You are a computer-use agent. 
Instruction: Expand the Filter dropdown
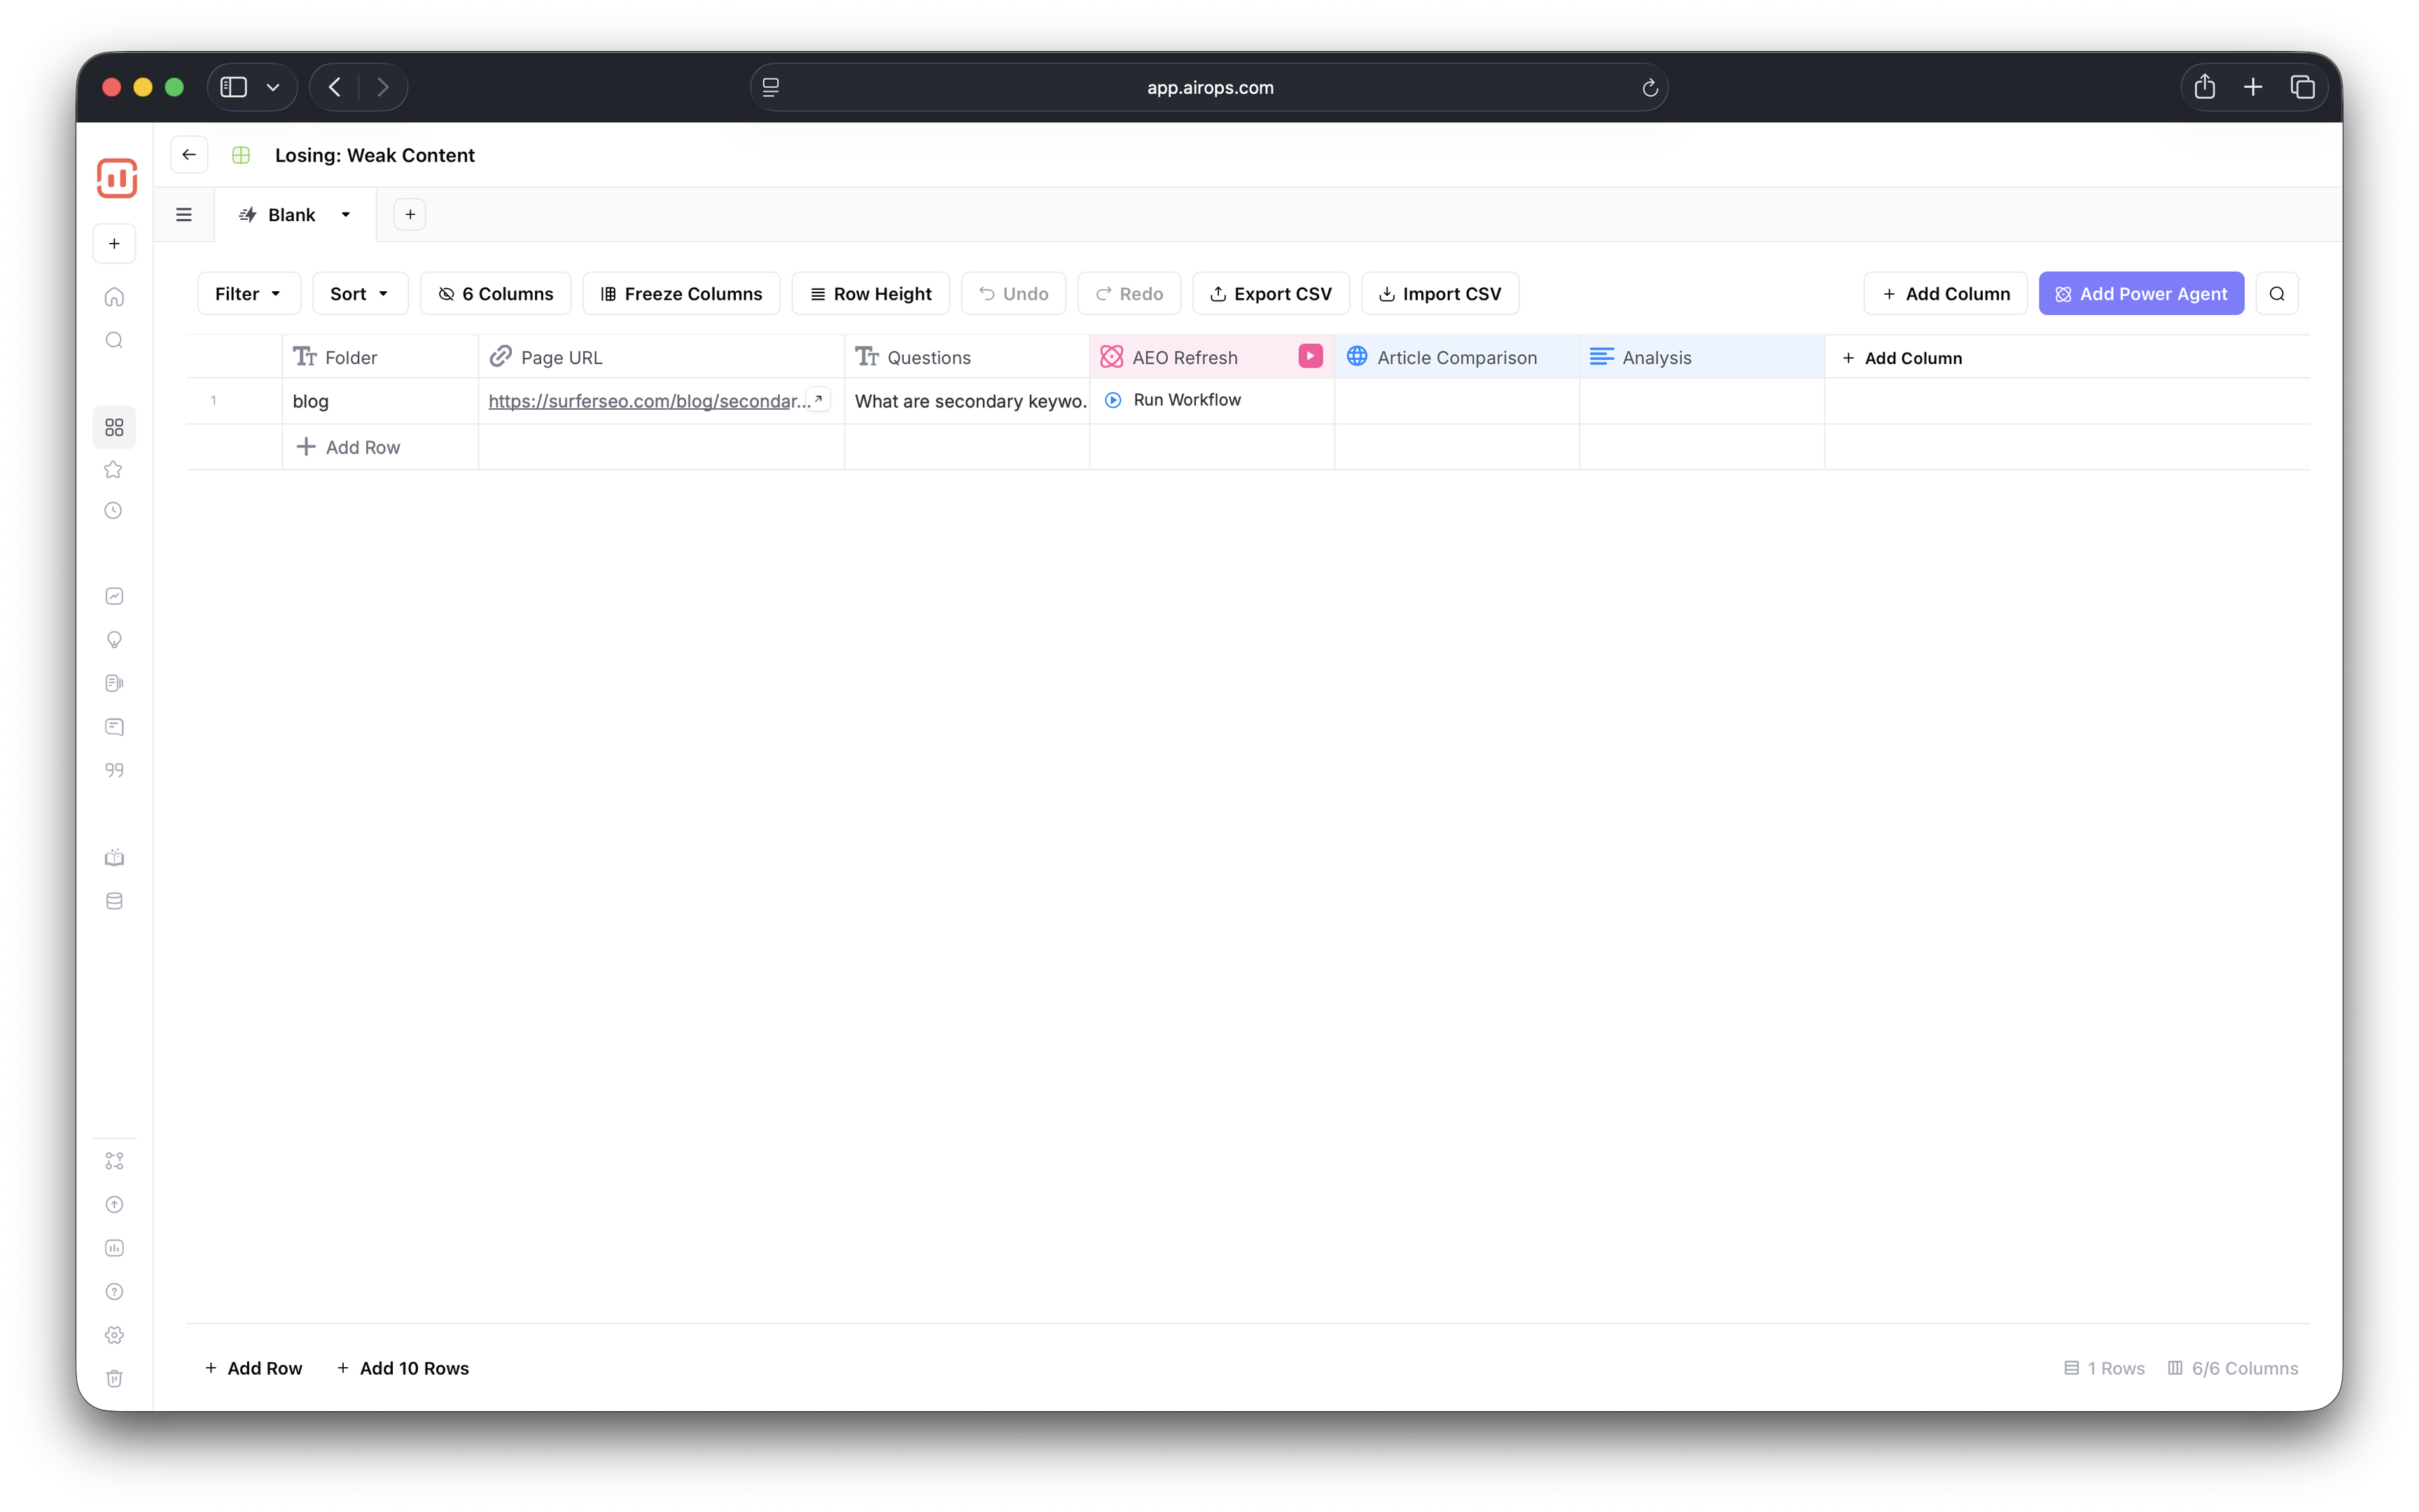tap(248, 294)
